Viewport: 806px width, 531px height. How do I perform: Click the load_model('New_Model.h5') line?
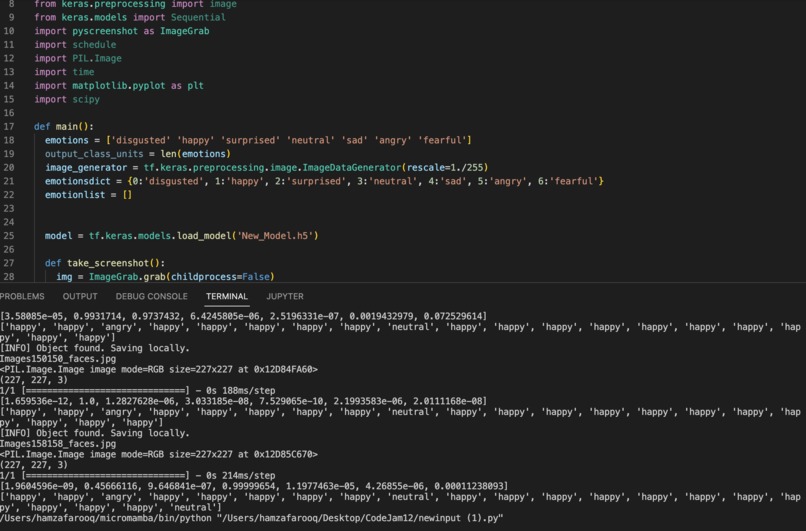(x=181, y=235)
